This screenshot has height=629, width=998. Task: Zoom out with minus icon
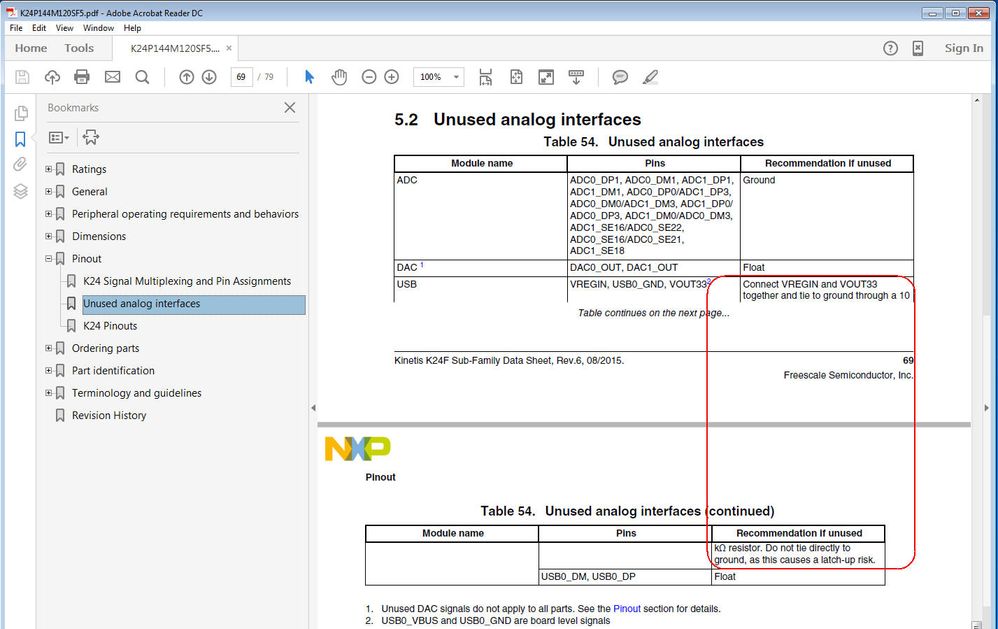(369, 77)
